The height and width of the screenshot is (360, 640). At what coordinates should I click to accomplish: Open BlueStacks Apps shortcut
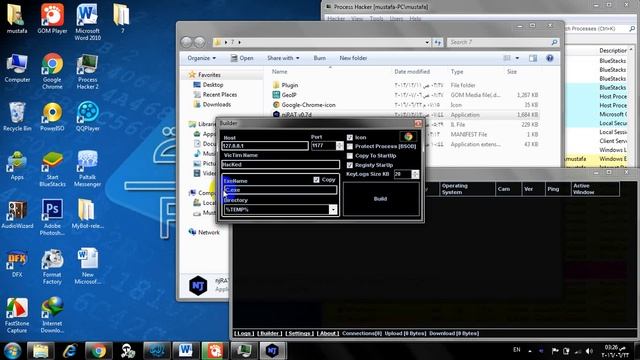tap(17, 165)
